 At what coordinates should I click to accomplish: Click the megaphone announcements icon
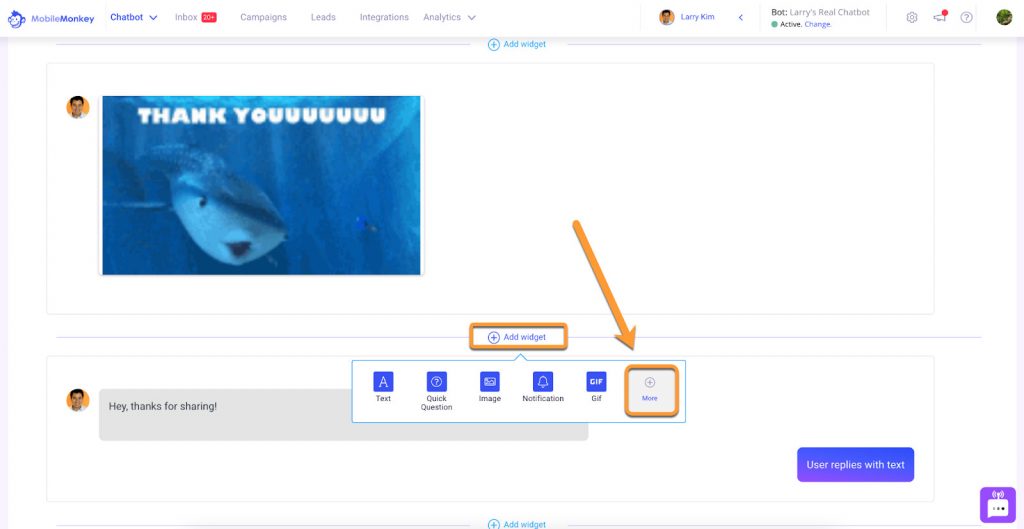940,18
